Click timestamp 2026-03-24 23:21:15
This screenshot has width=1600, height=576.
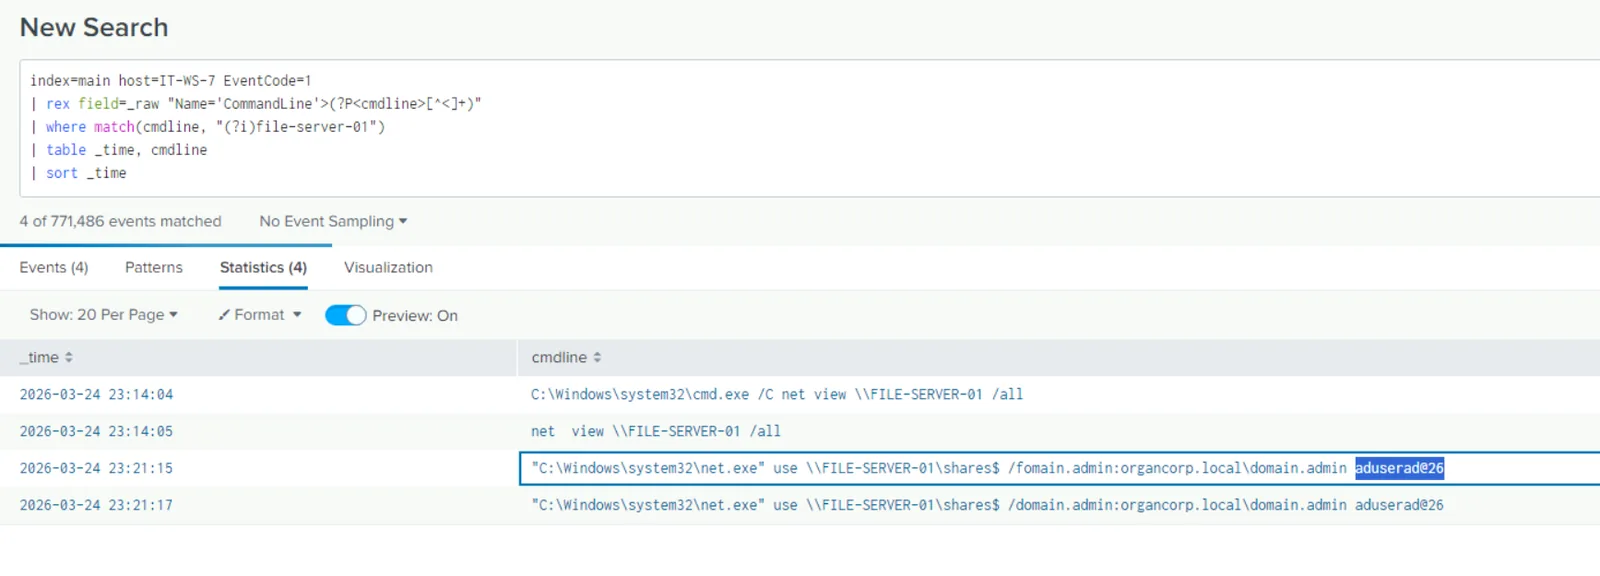(96, 468)
